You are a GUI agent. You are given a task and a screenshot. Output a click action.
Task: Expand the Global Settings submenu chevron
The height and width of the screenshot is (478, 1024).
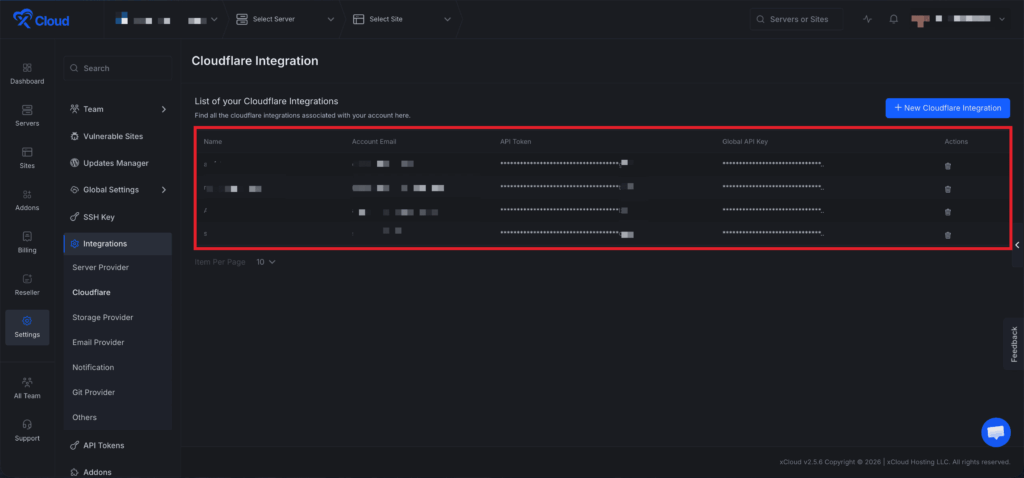coord(164,190)
